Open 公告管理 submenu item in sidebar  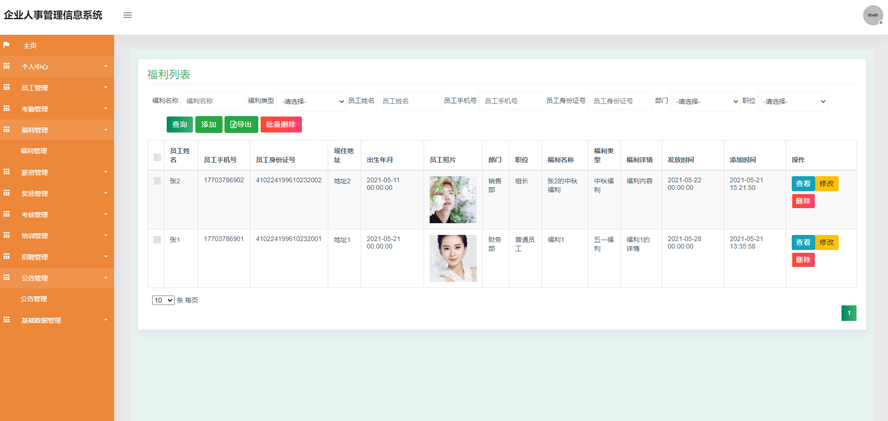point(34,299)
